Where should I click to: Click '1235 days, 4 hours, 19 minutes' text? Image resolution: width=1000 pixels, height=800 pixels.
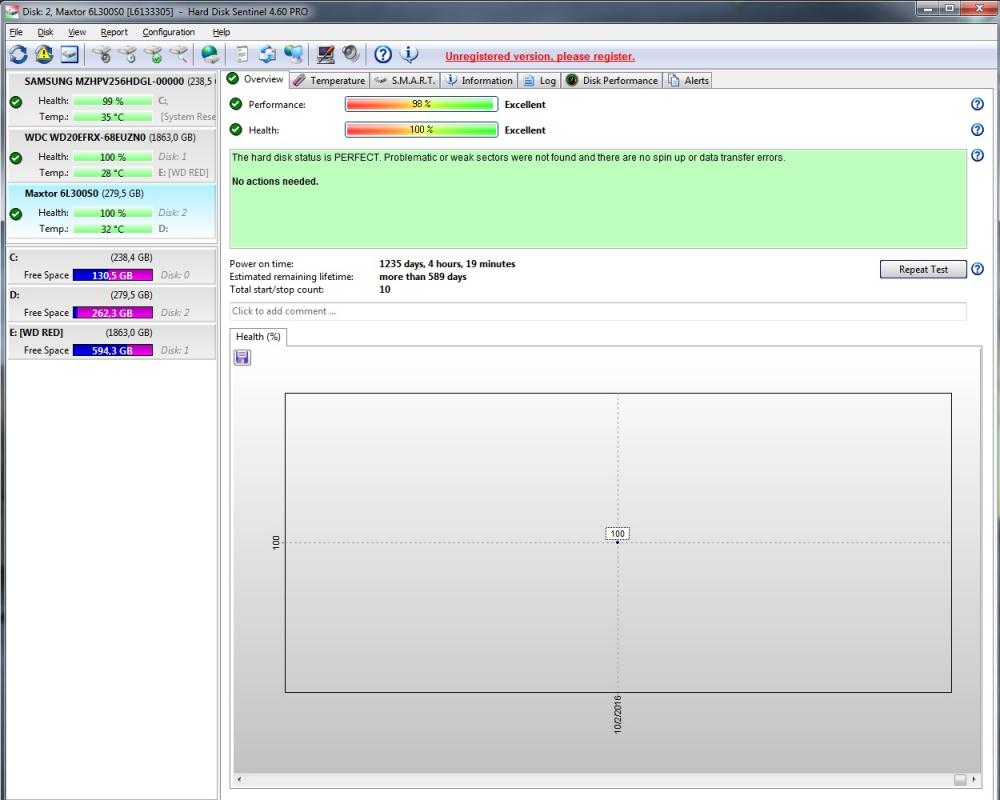pos(447,263)
